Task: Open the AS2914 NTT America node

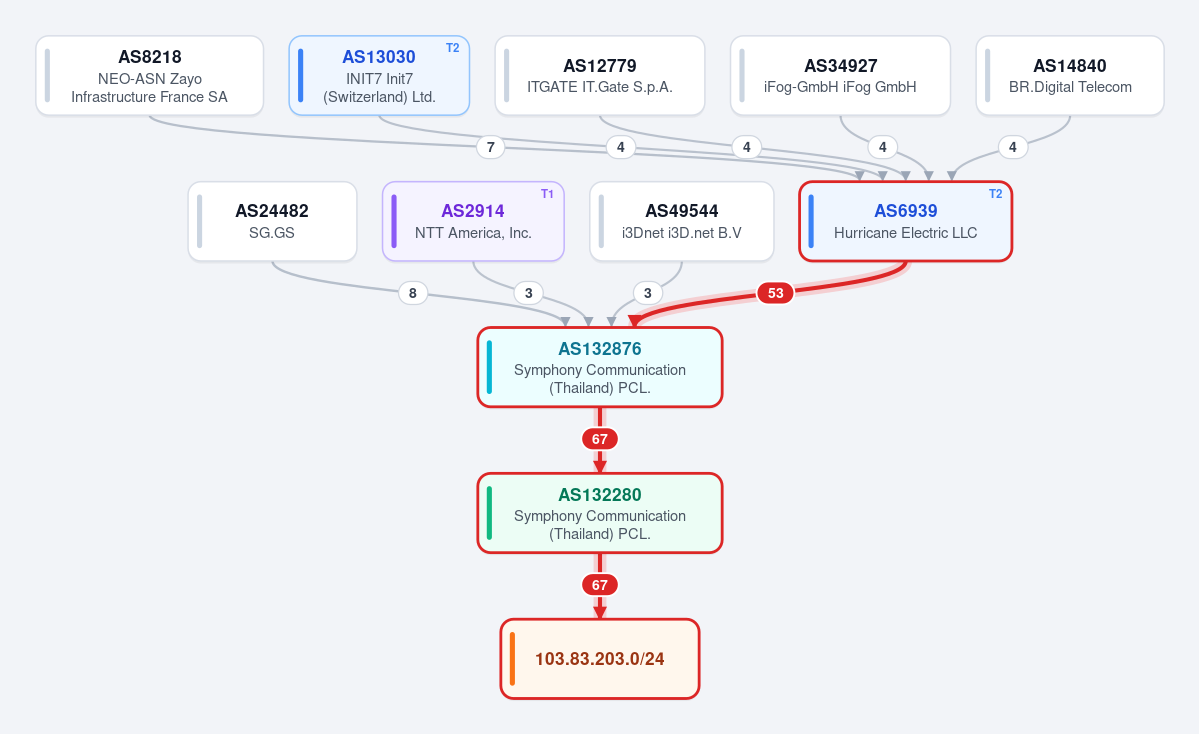Action: (x=473, y=222)
